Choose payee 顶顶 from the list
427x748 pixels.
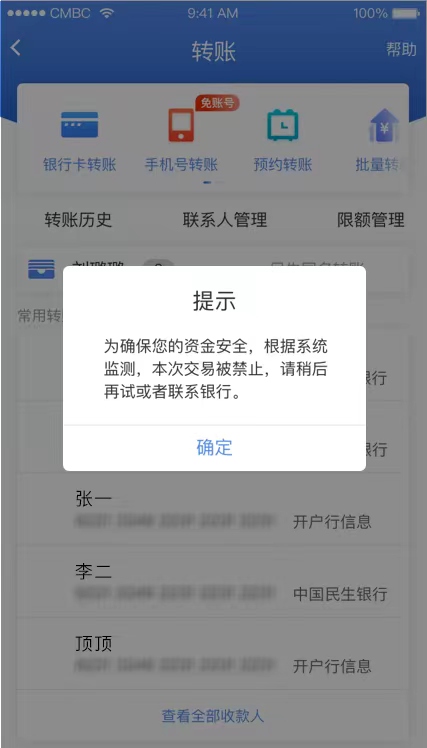click(x=213, y=654)
